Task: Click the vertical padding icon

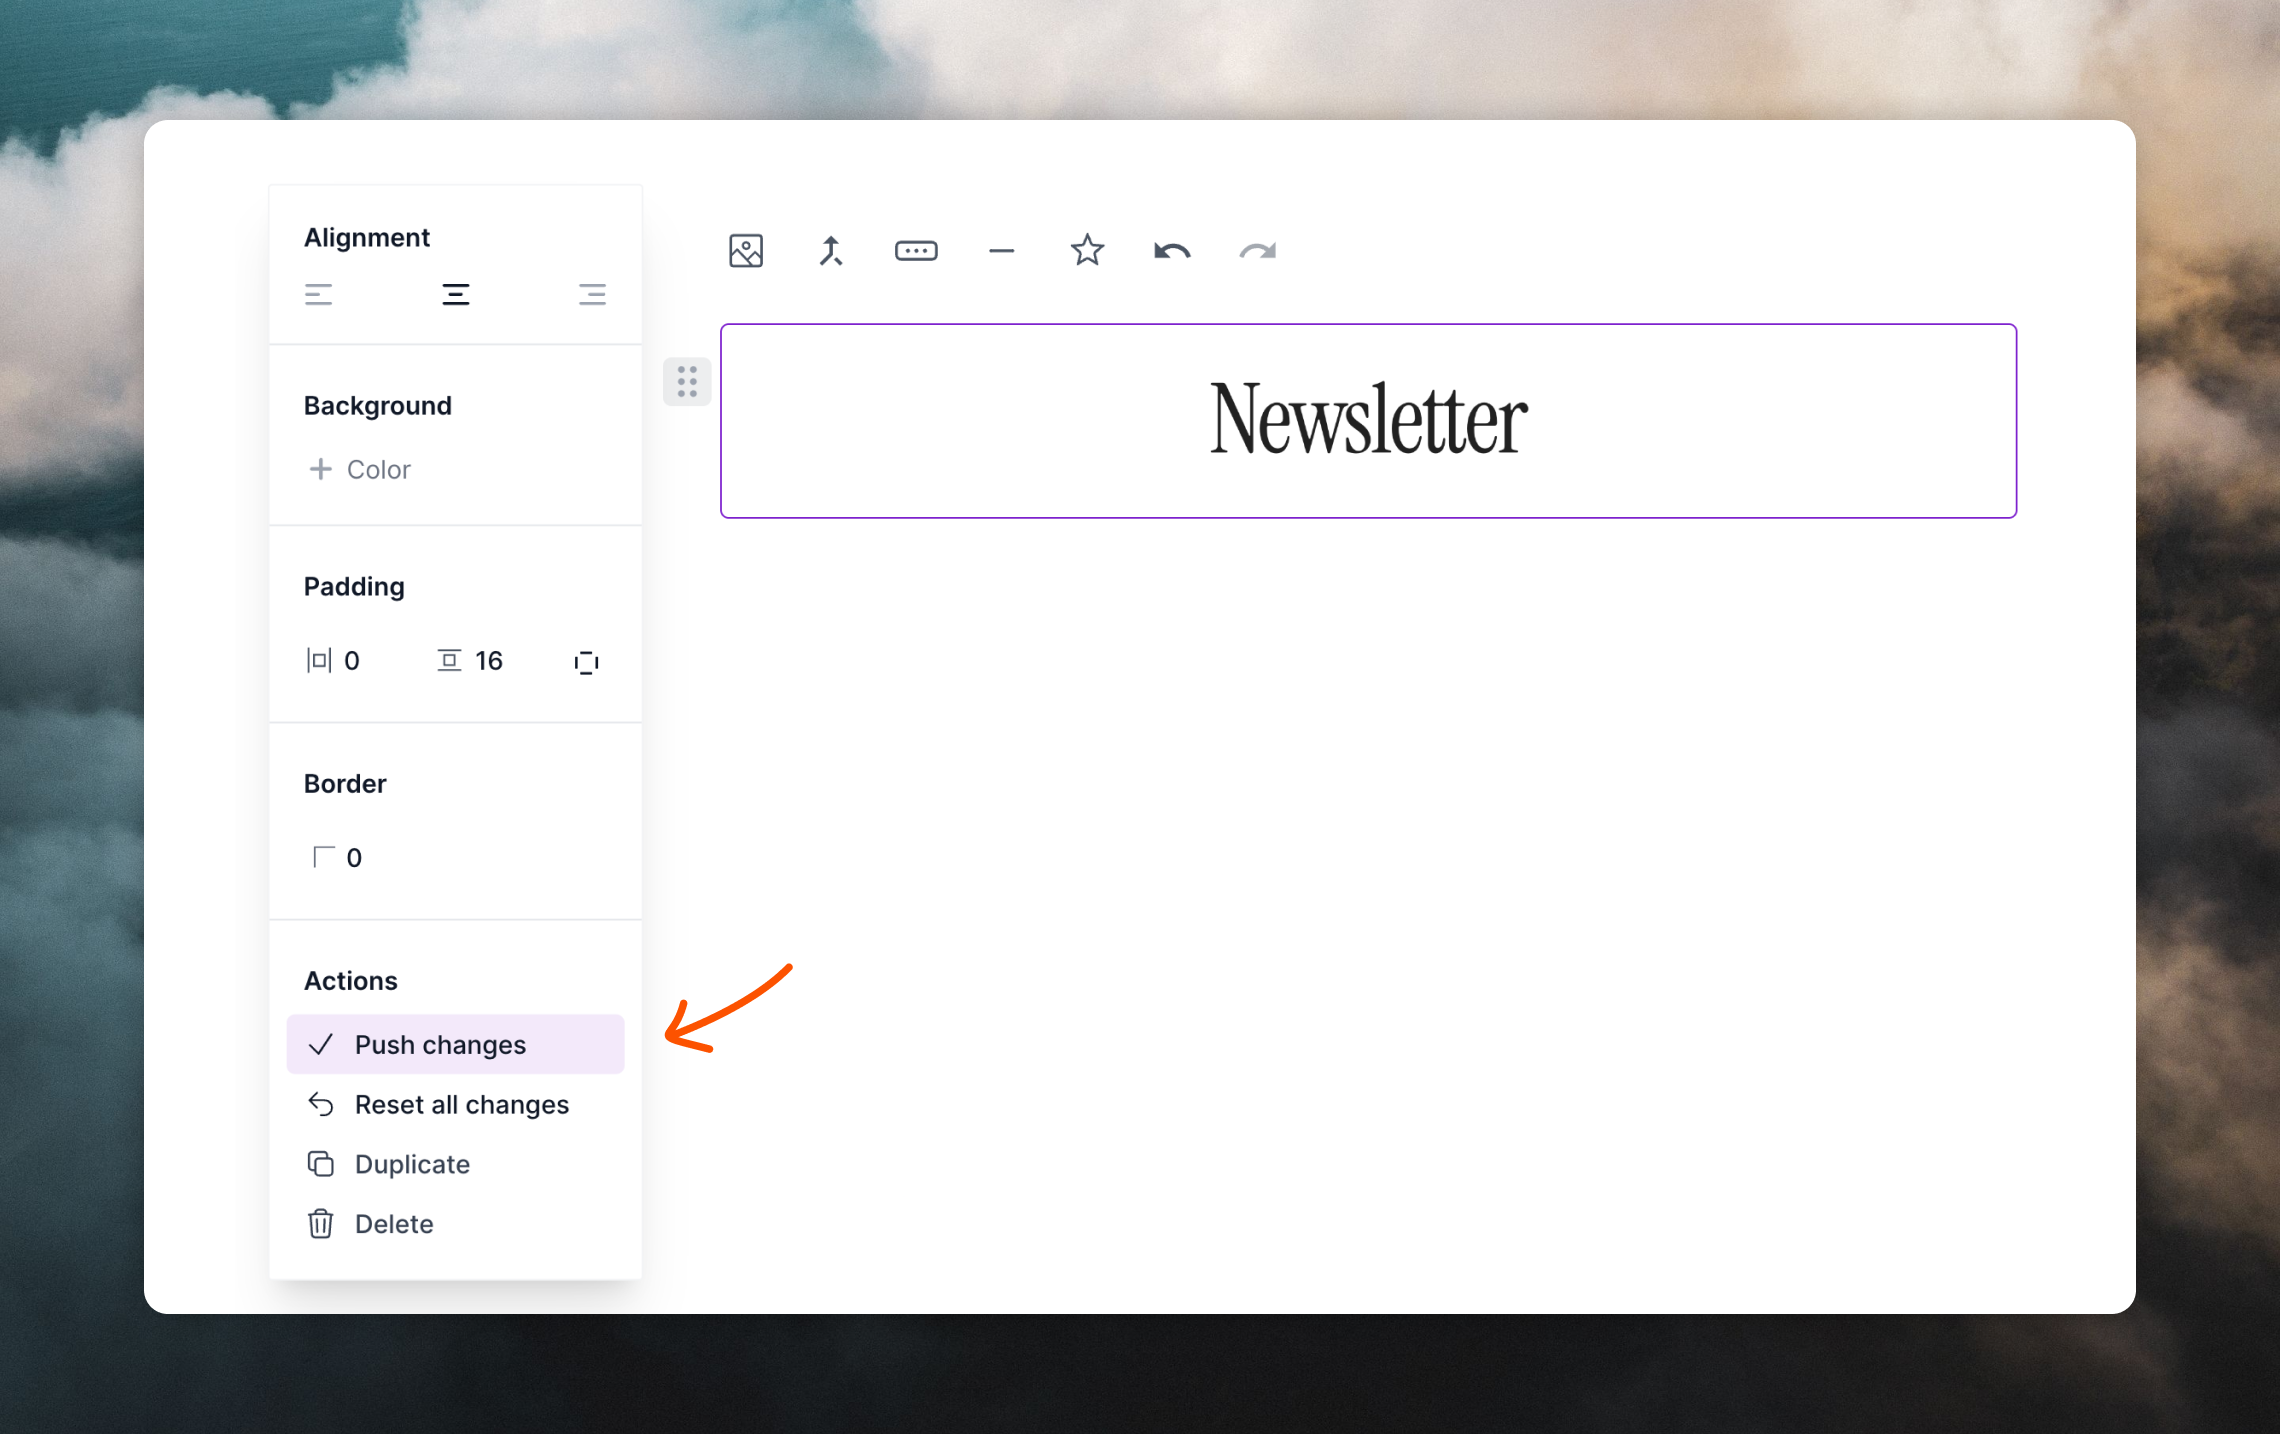Action: 449,661
